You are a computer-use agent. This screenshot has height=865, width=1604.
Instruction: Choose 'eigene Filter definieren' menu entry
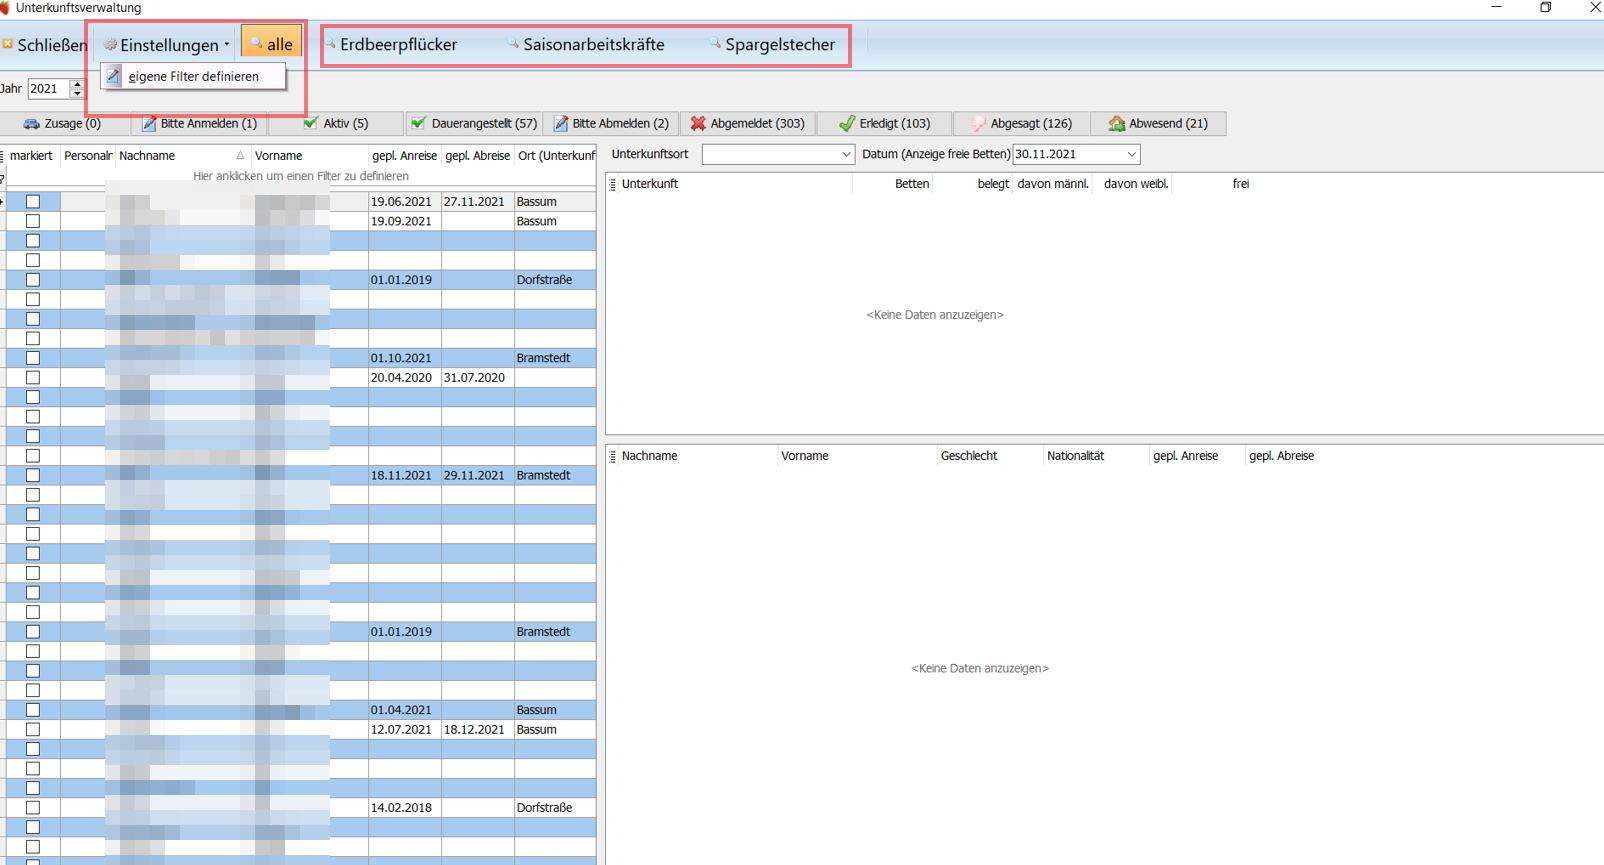193,76
